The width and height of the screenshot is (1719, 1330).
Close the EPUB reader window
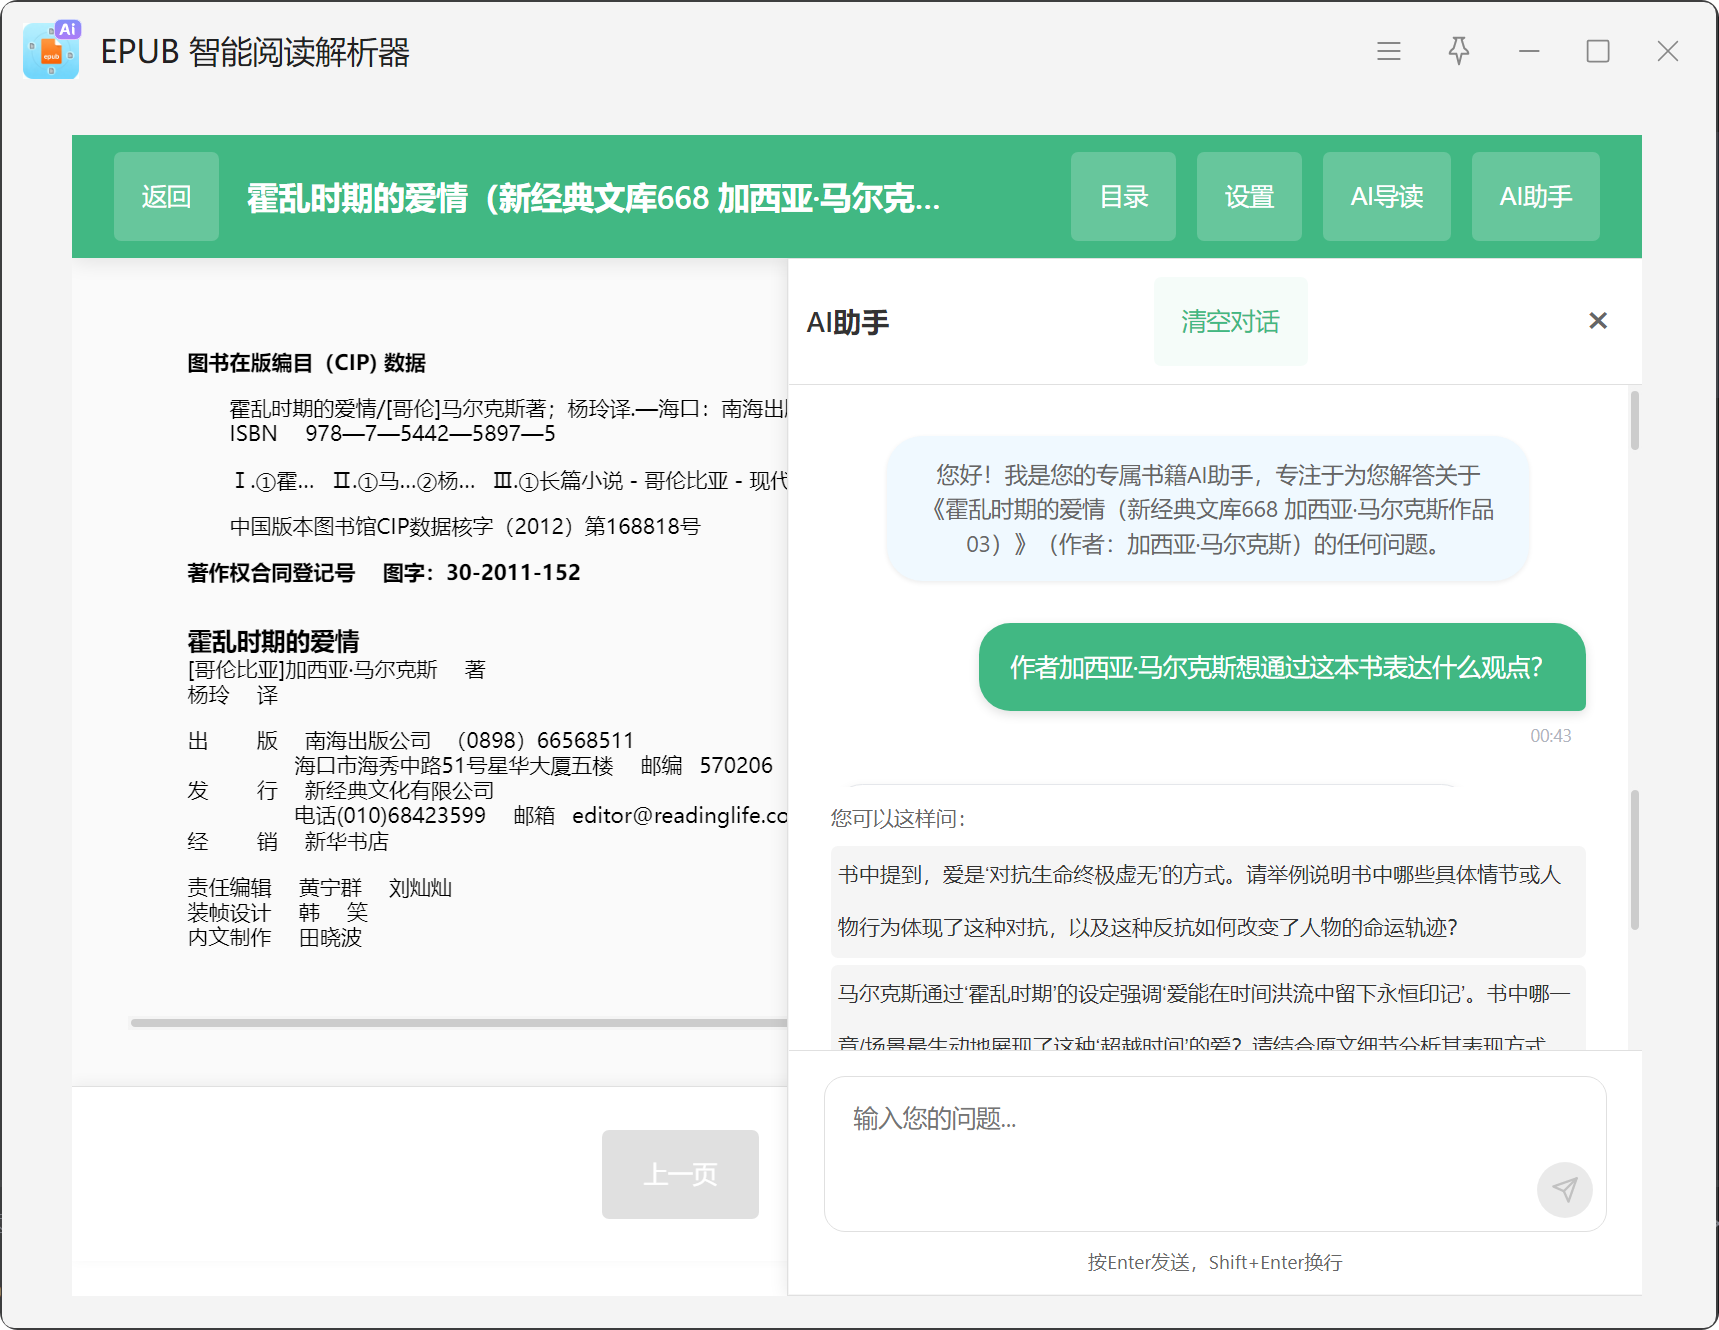coord(1667,51)
